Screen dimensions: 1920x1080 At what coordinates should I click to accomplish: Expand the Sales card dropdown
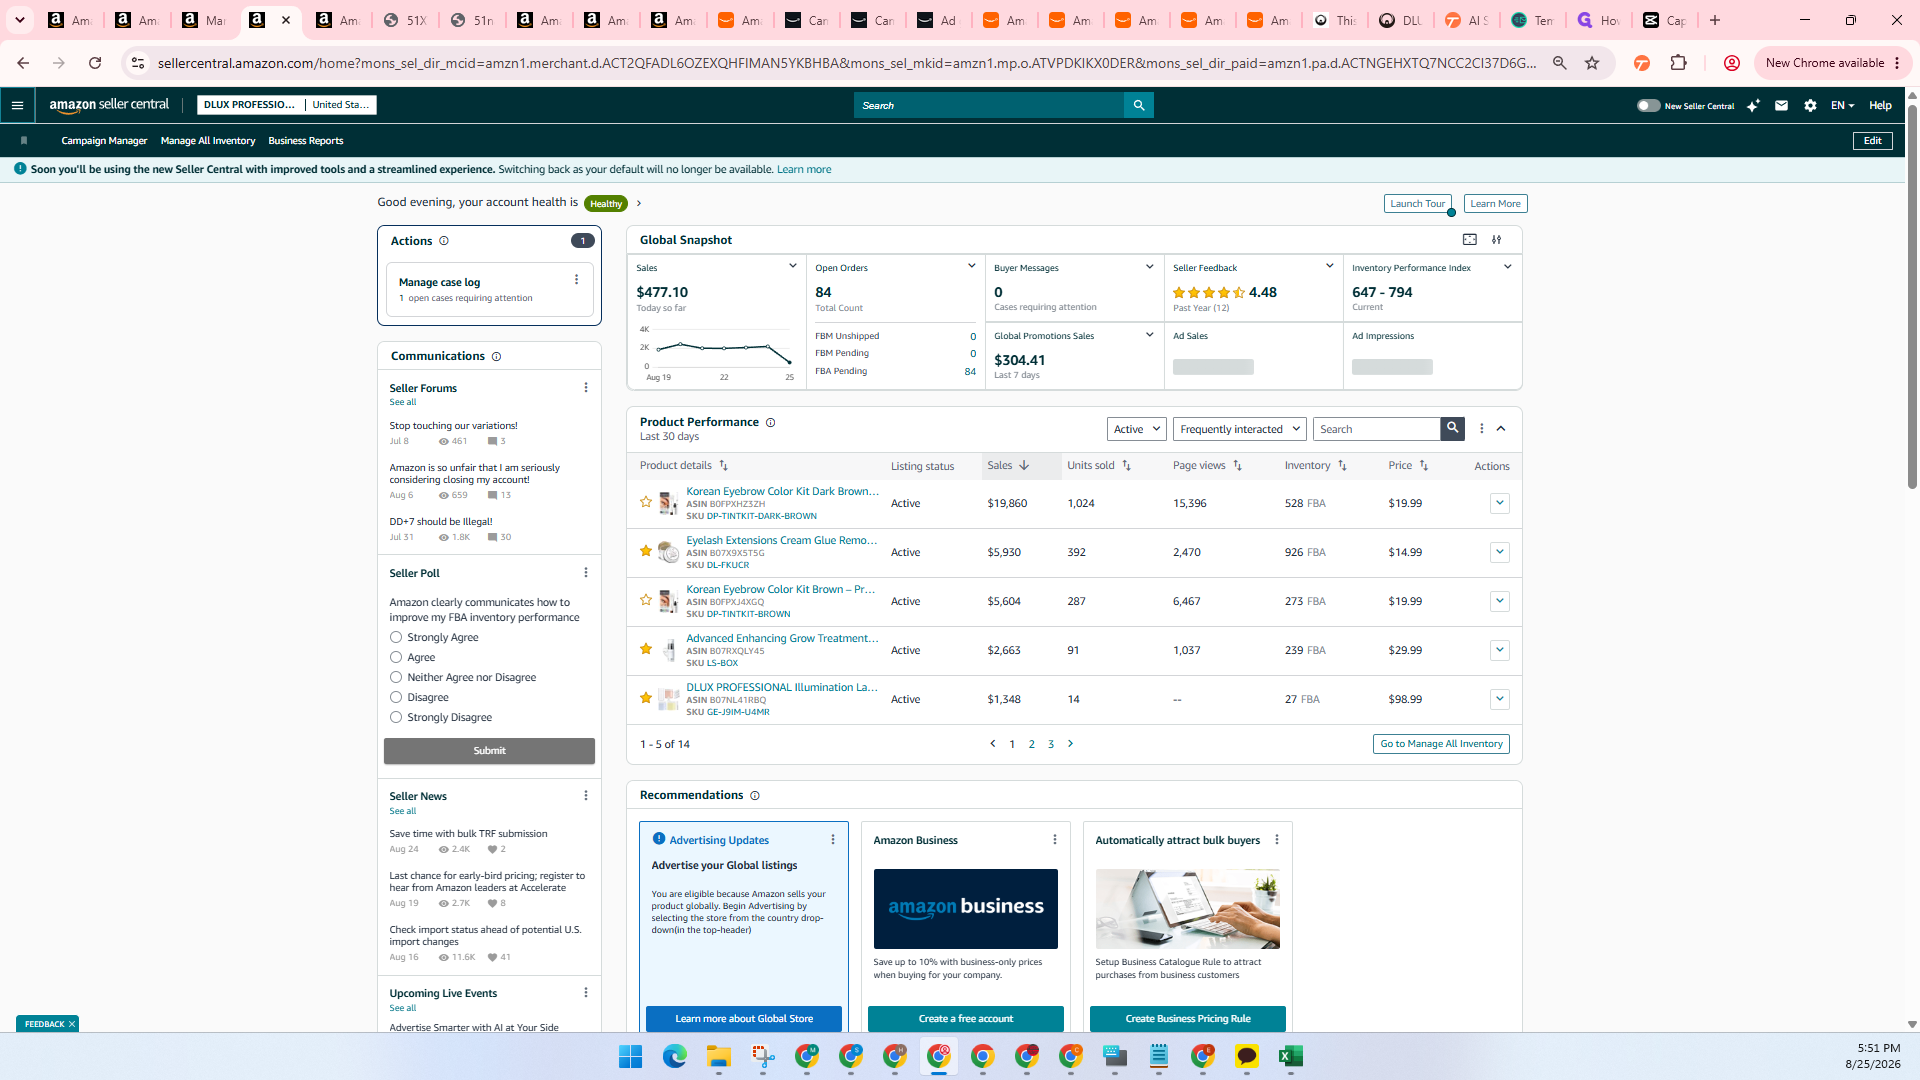[x=793, y=266]
